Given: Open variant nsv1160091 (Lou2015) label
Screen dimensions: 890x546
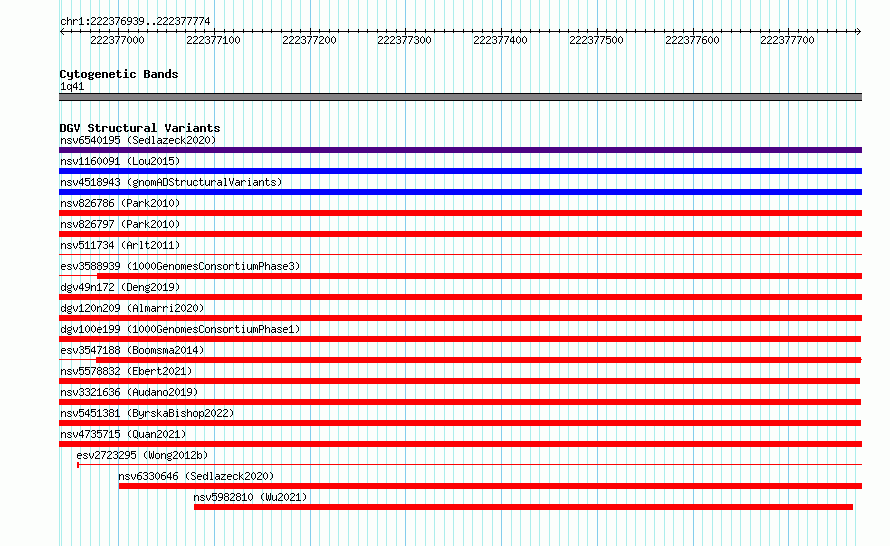Looking at the screenshot, I should click(x=120, y=161).
